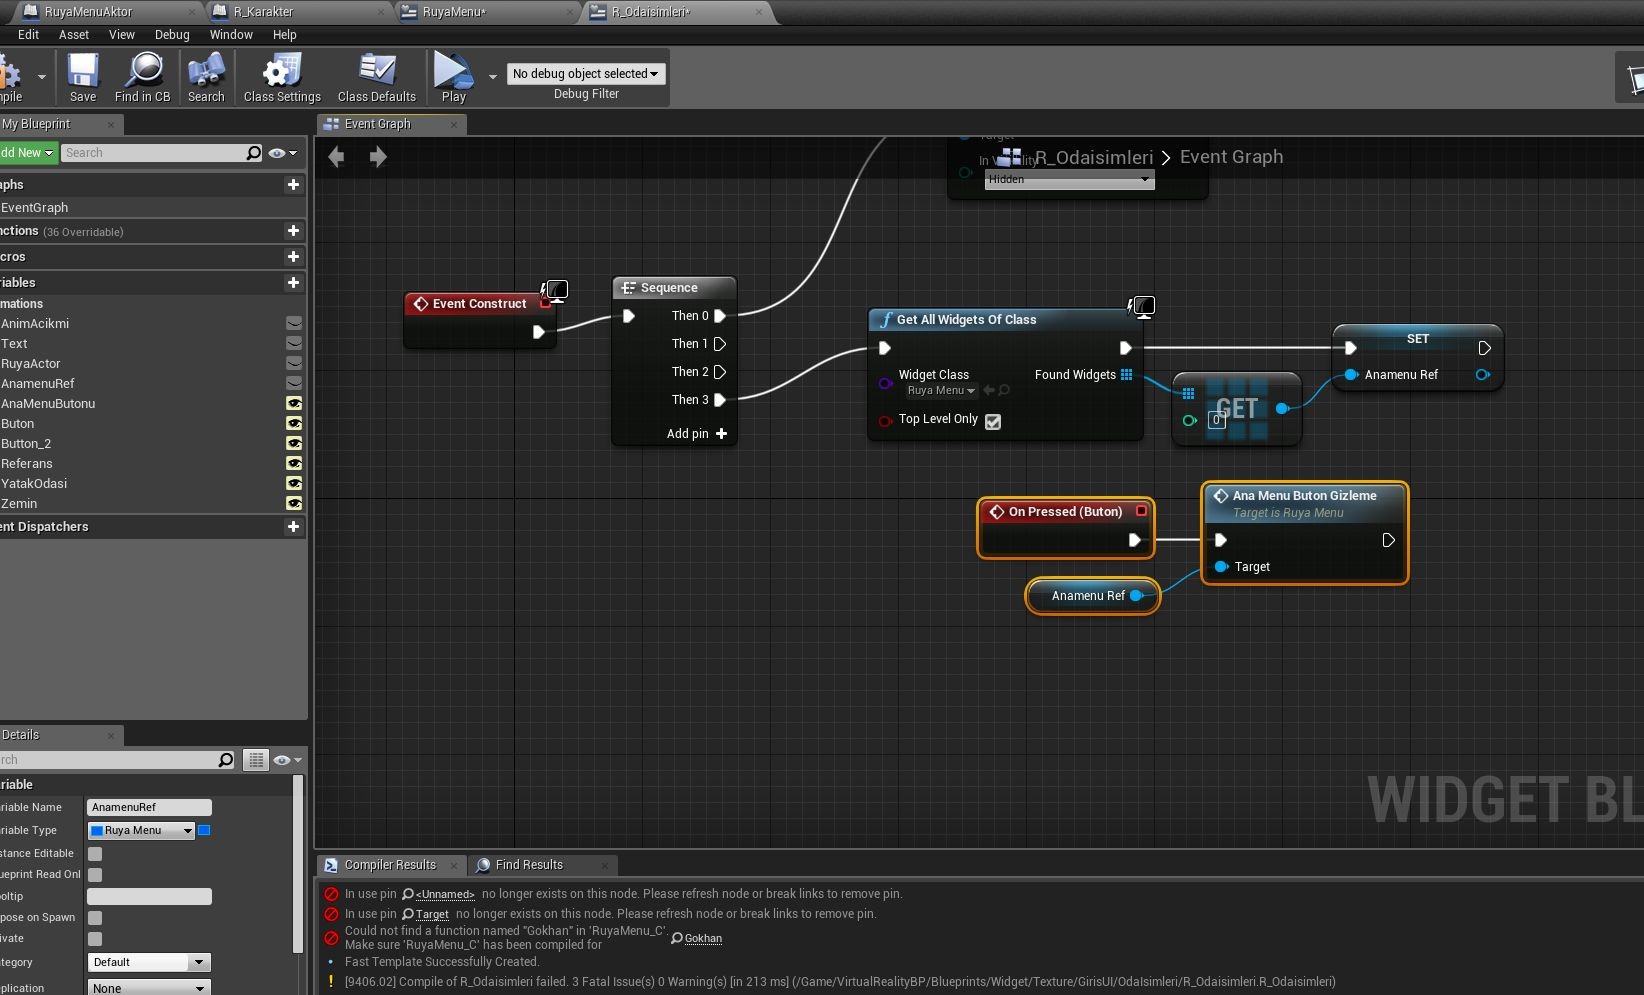Start Play simulation
The width and height of the screenshot is (1644, 995).
point(453,77)
